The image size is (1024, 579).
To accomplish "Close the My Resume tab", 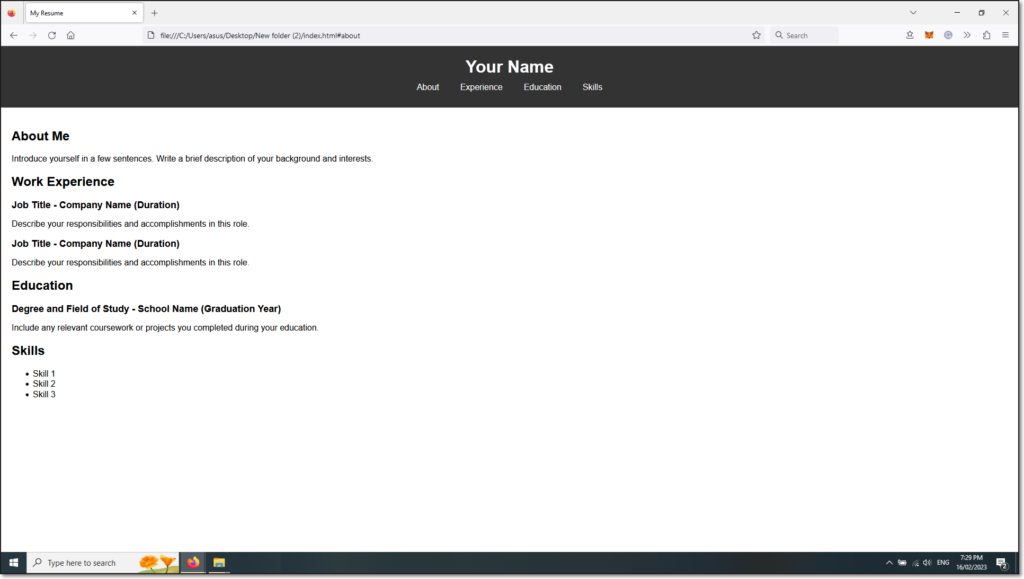I will 135,13.
